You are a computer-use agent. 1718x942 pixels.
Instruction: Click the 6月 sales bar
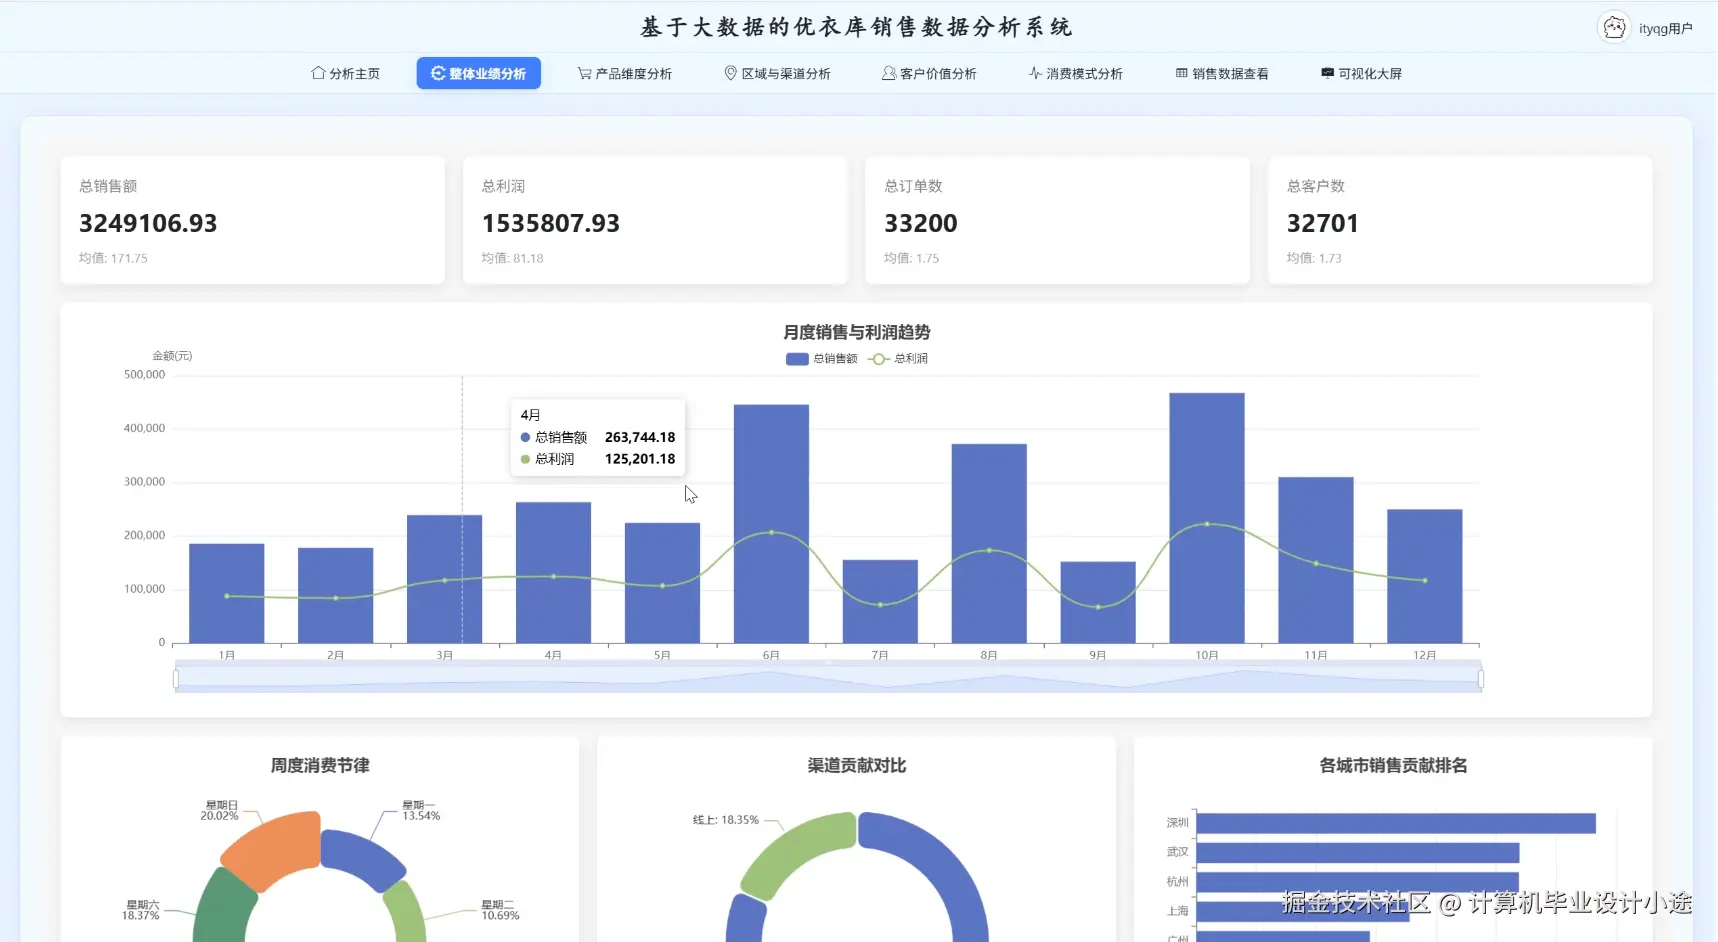pos(772,524)
